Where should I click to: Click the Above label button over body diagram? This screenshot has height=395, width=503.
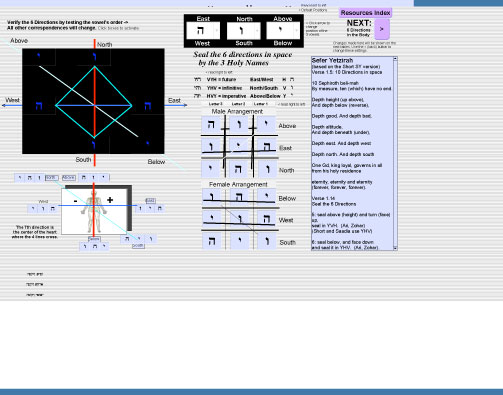click(69, 178)
